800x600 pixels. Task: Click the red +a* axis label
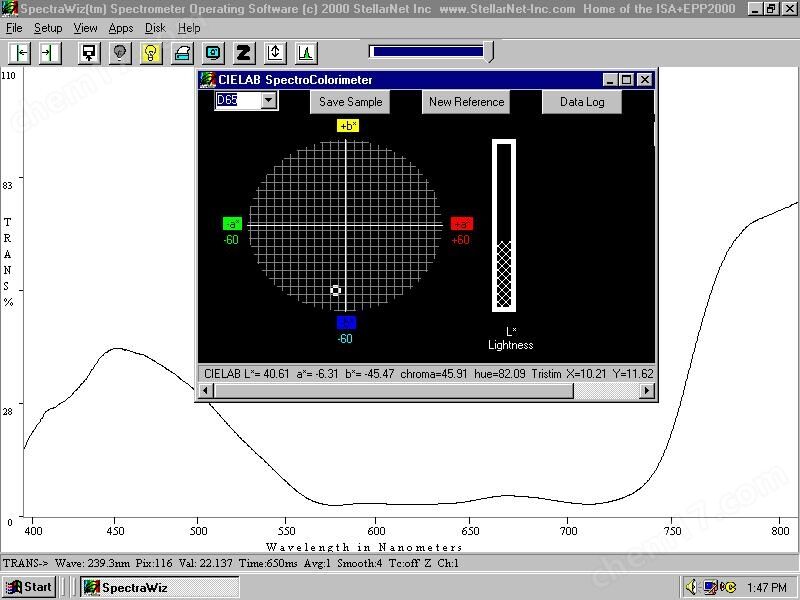462,223
